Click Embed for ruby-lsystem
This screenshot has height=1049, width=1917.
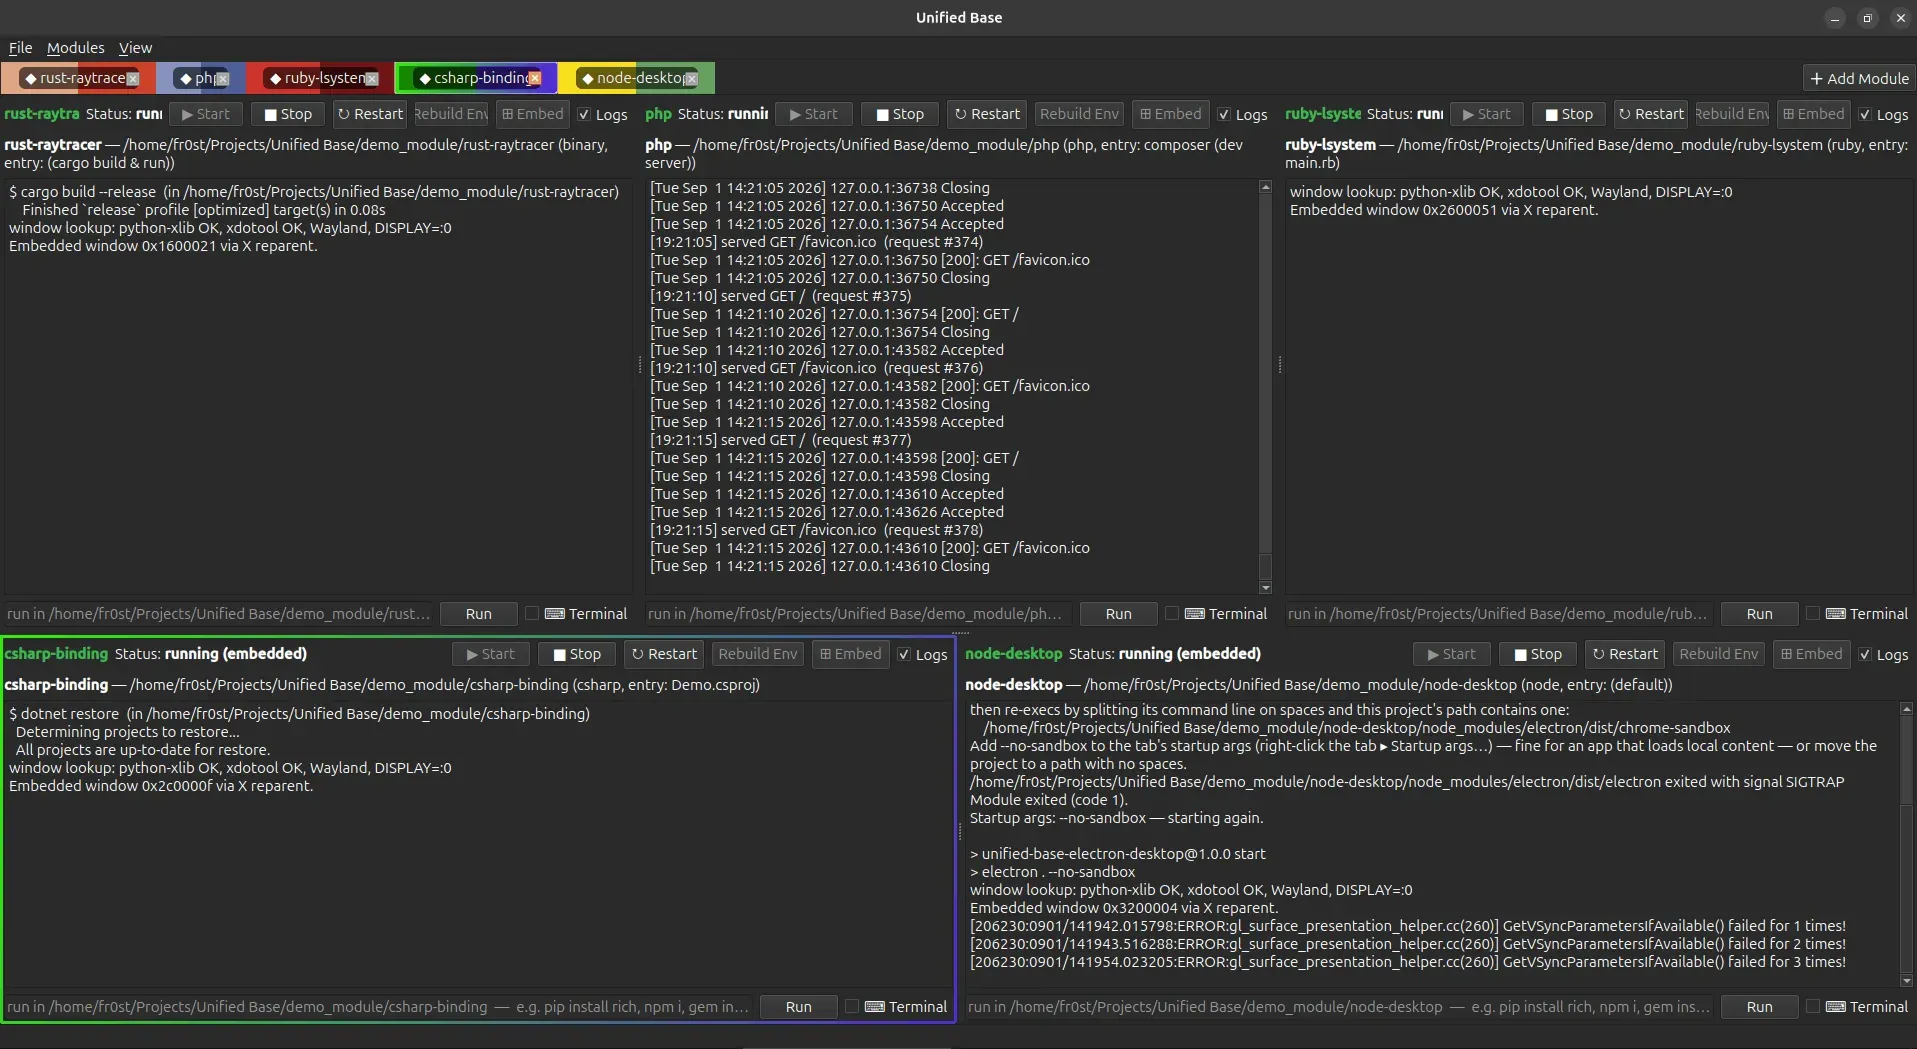1813,114
